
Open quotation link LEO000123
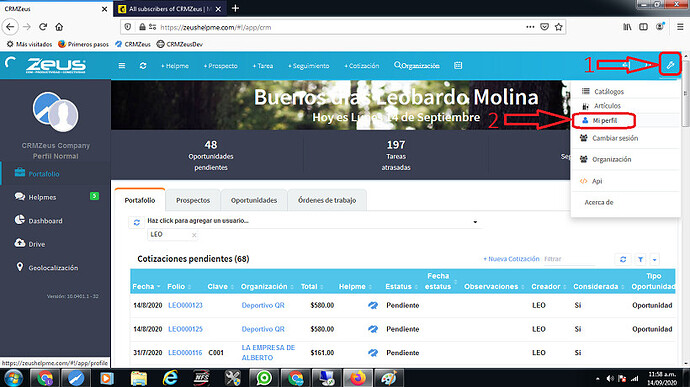185,305
